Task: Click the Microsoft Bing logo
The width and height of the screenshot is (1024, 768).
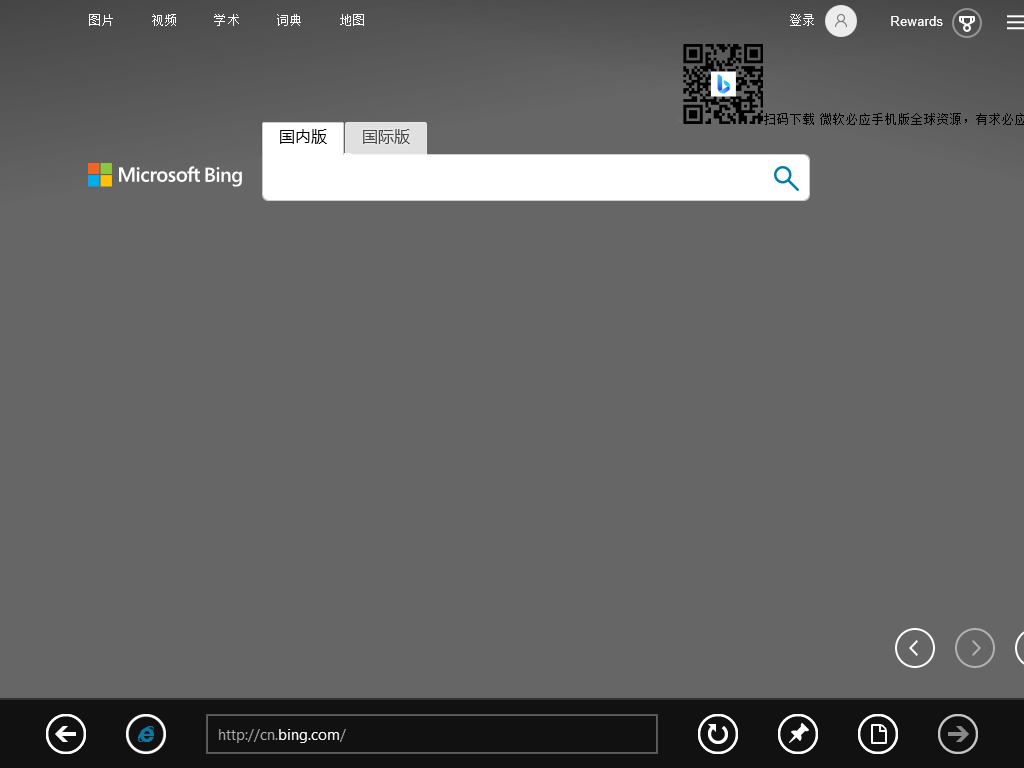Action: [165, 175]
